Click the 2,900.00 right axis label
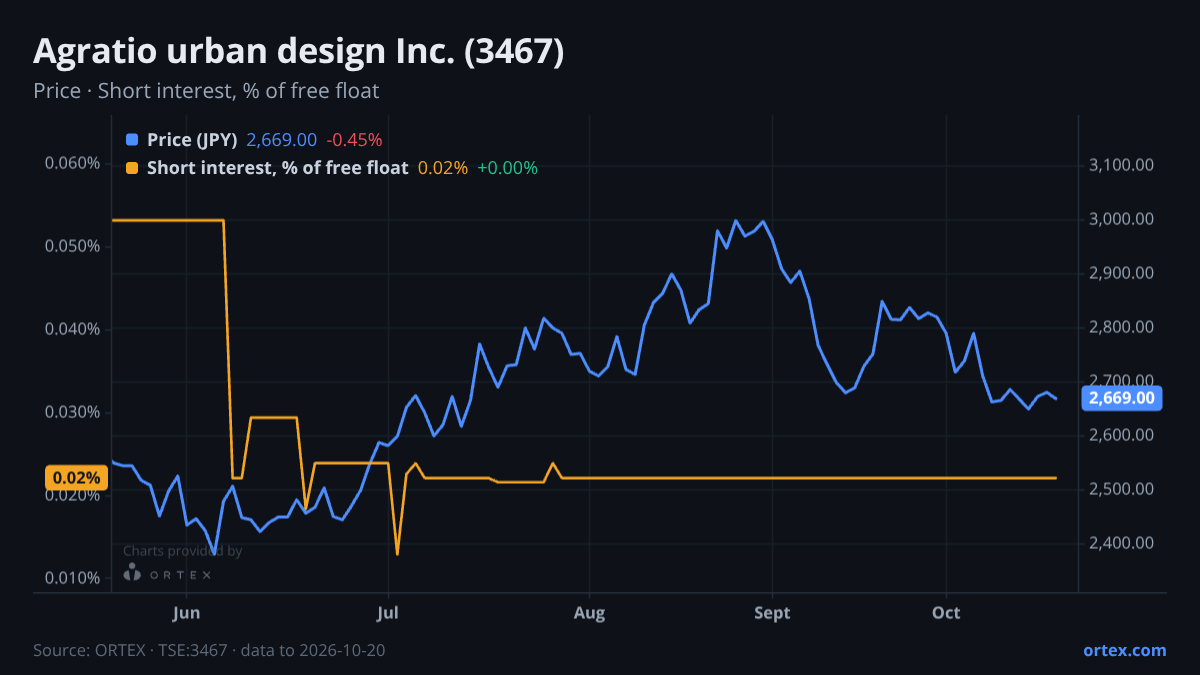The image size is (1200, 675). (x=1121, y=273)
